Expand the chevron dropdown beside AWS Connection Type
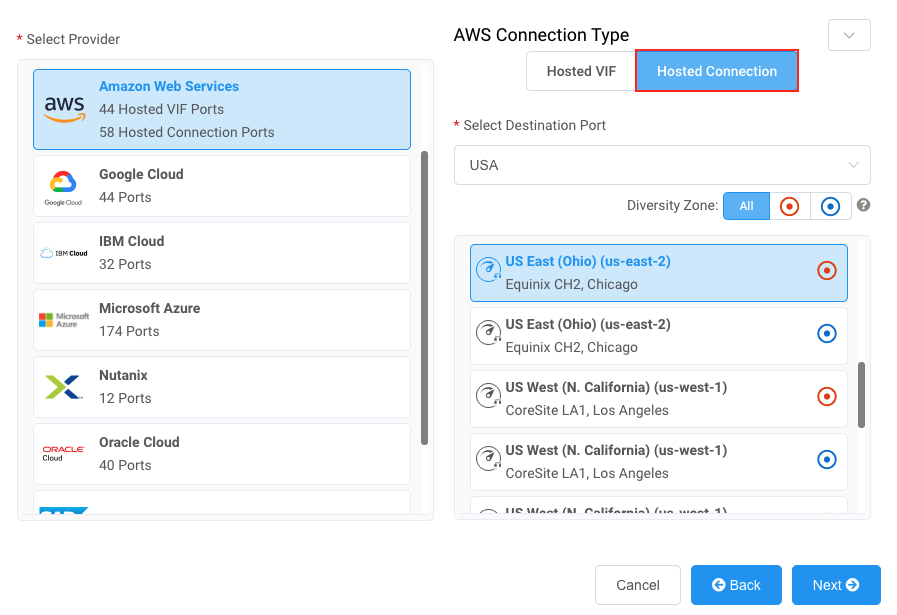The height and width of the screenshot is (615, 897). coord(849,35)
